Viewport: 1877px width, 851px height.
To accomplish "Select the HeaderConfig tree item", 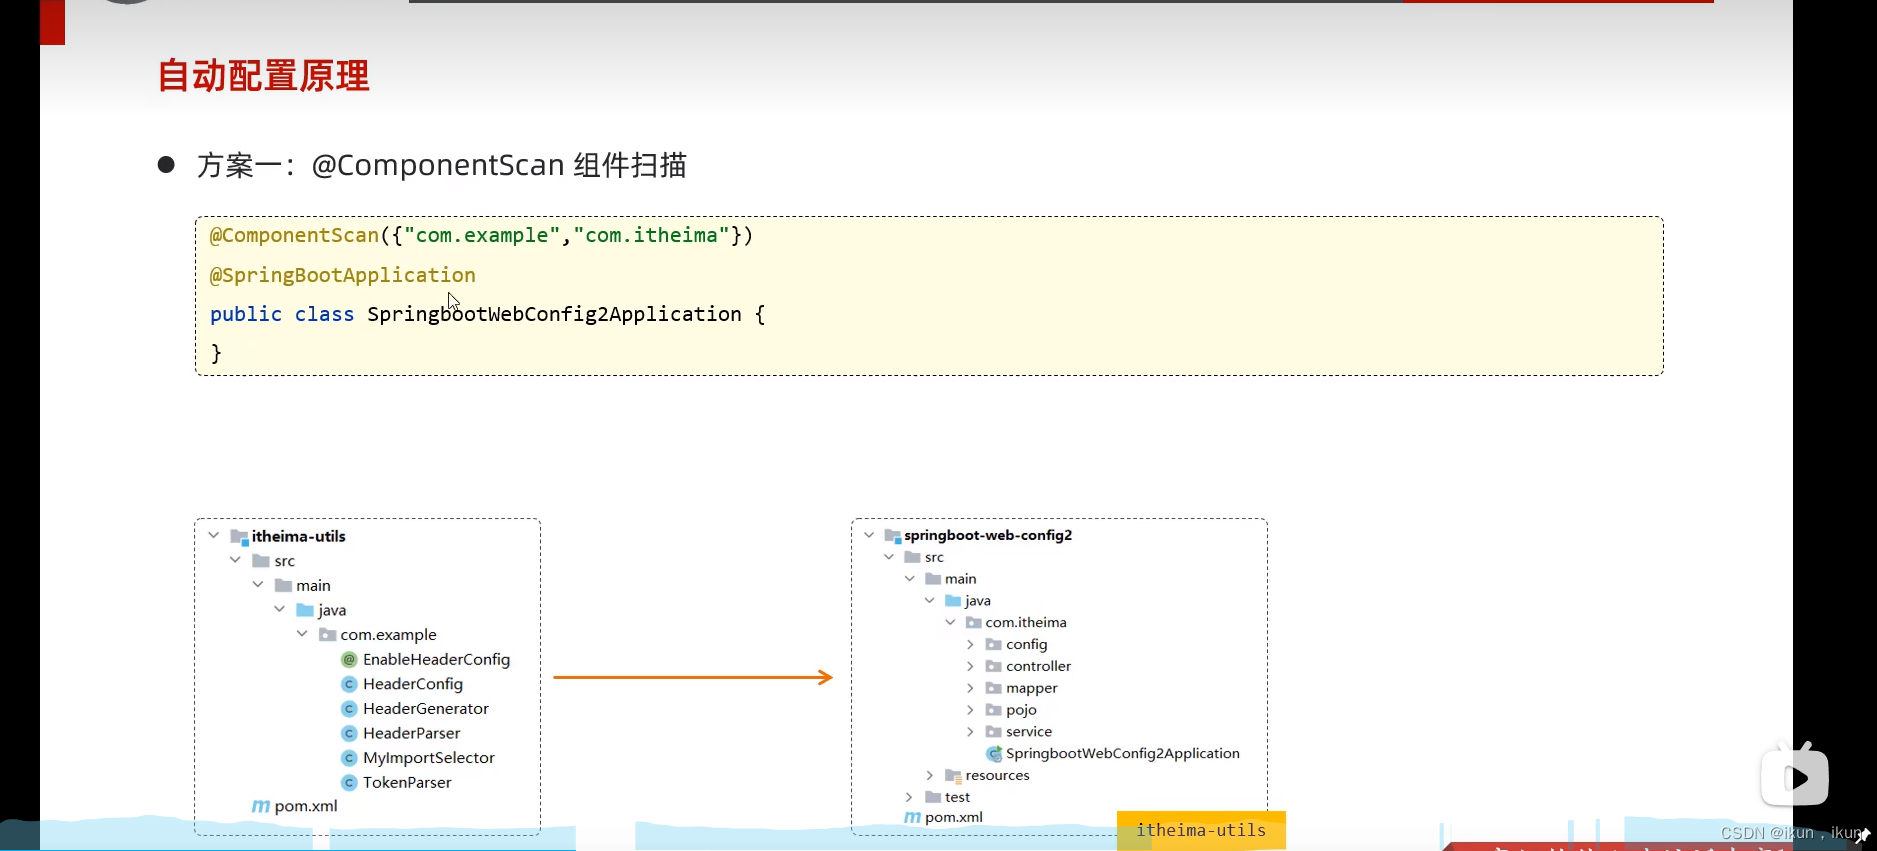I will [402, 684].
